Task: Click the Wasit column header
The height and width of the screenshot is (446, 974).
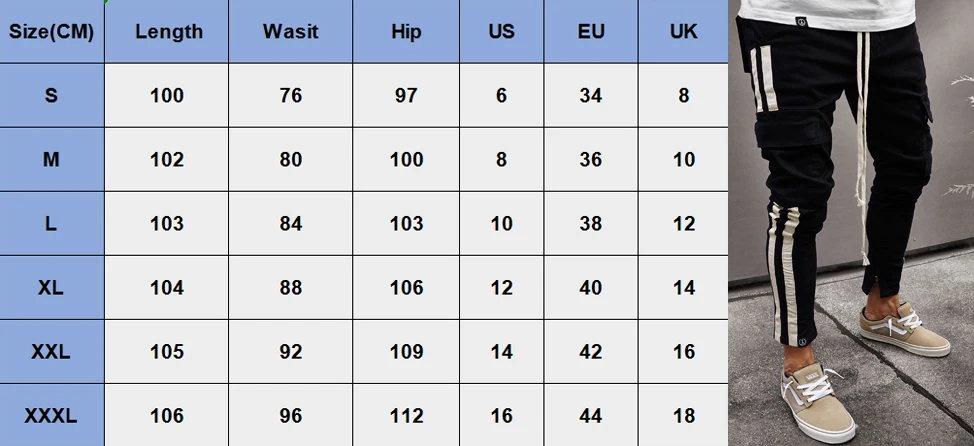Action: (291, 31)
